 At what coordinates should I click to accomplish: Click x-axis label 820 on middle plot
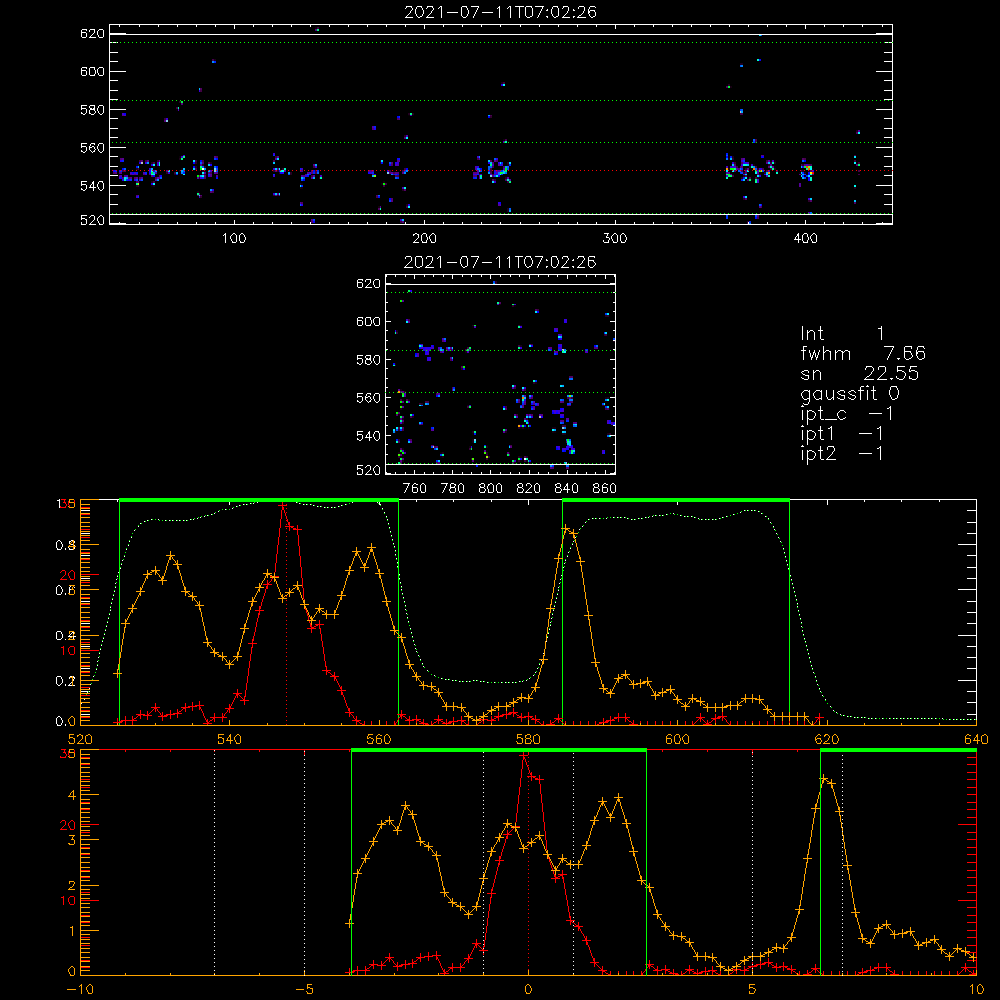pyautogui.click(x=529, y=489)
